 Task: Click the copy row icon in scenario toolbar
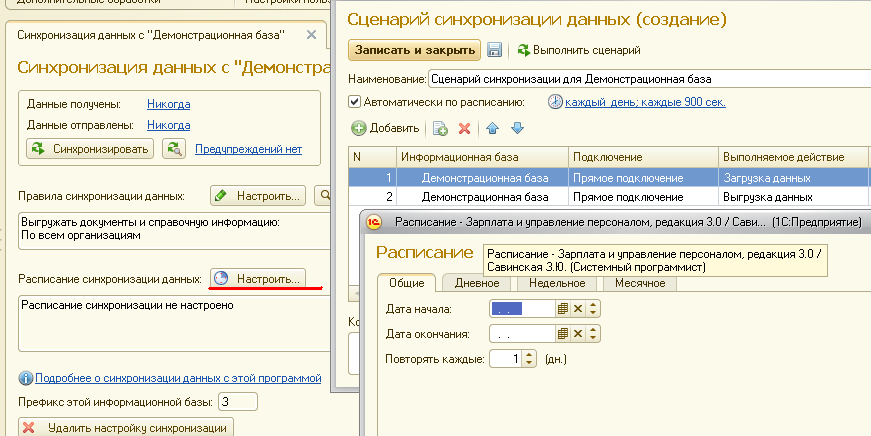point(440,128)
